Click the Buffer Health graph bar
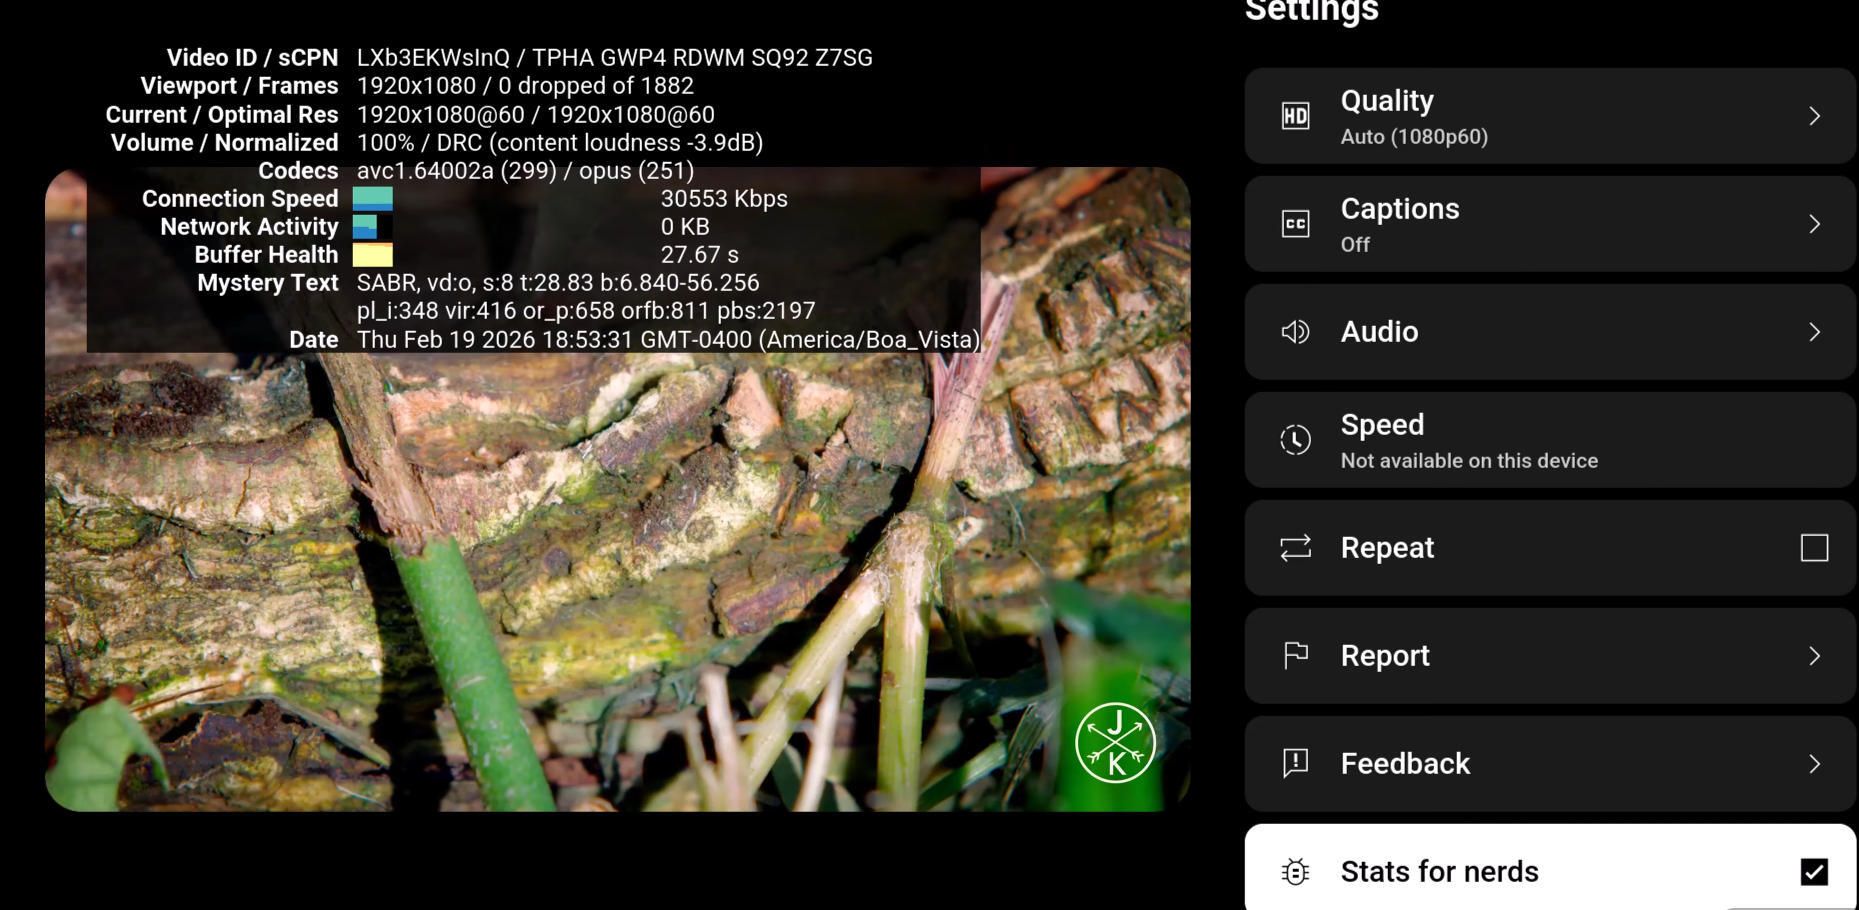Viewport: 1859px width, 910px height. pyautogui.click(x=373, y=255)
